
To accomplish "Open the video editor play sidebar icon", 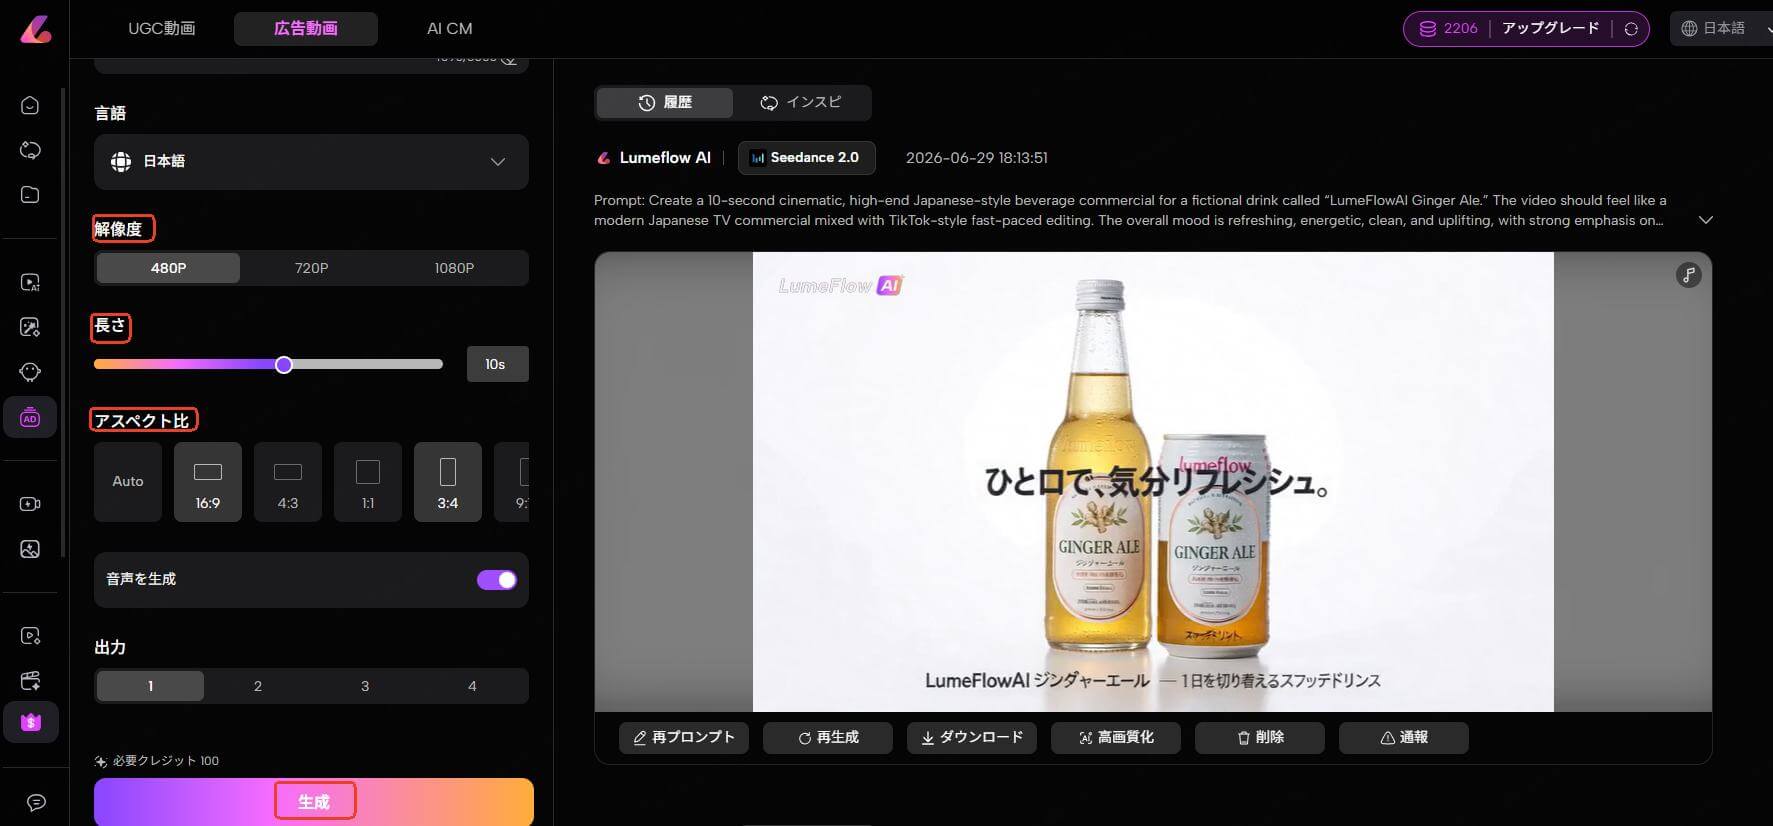I will coord(30,636).
